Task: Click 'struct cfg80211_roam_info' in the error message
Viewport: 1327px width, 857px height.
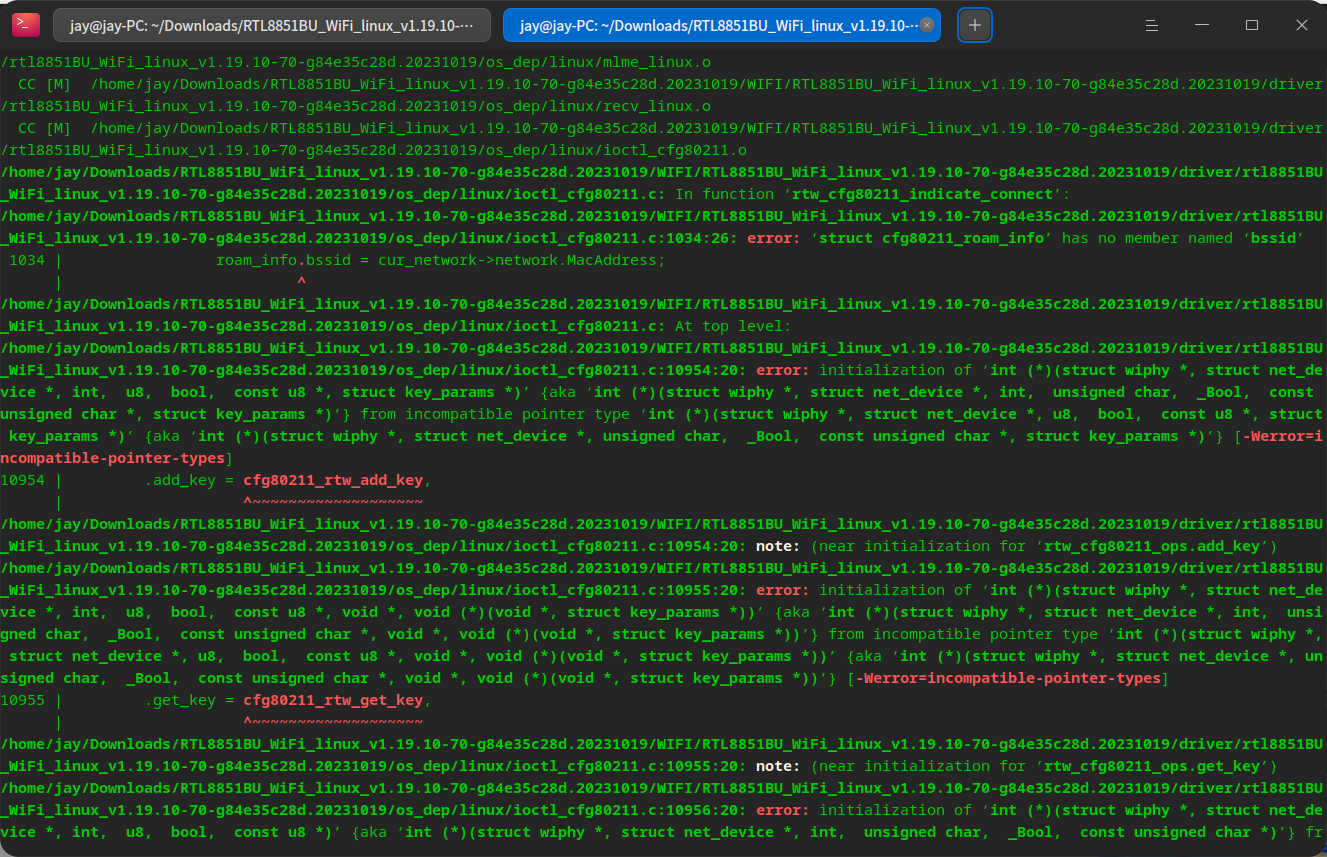Action: click(x=932, y=238)
